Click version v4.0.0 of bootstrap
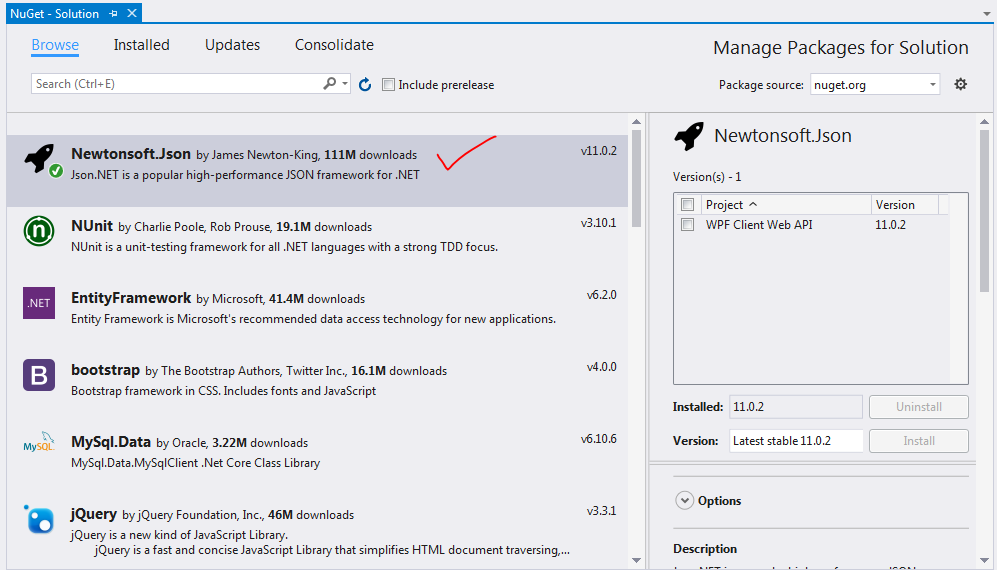The image size is (997, 570). coord(602,367)
